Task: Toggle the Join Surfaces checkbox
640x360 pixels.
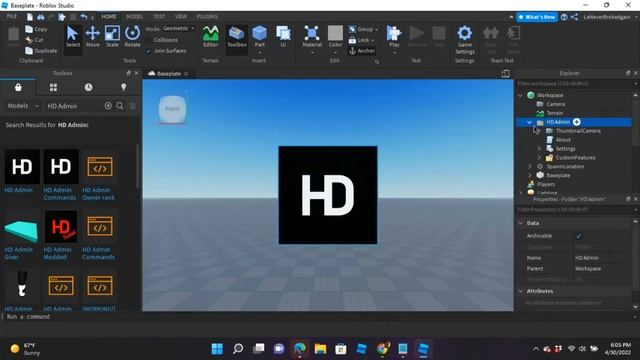Action: click(x=149, y=51)
